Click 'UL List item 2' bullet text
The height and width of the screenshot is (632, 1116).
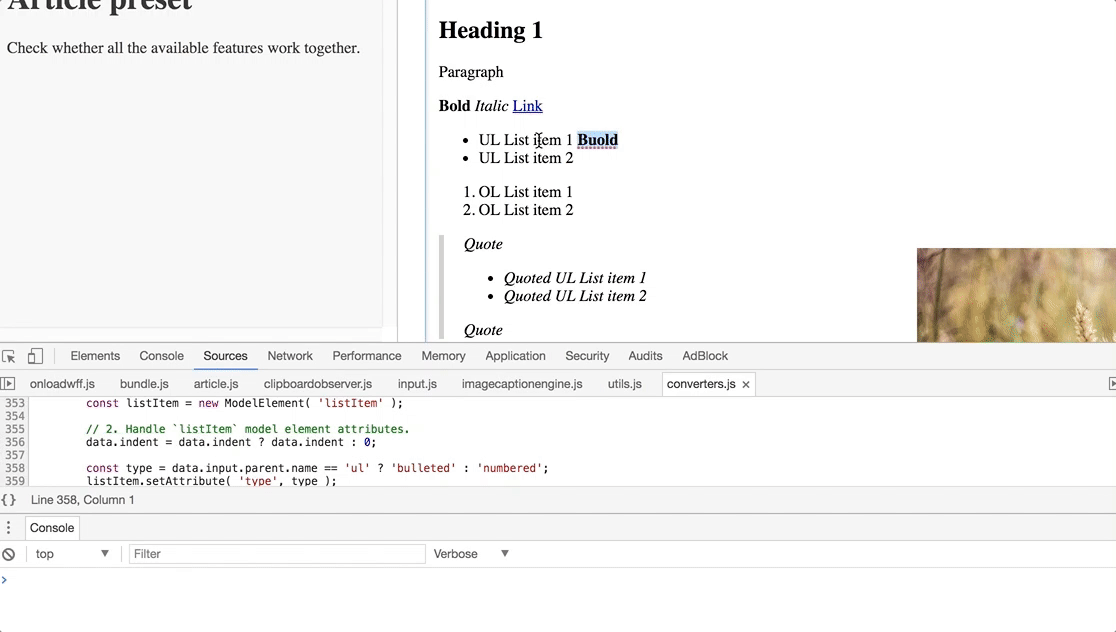coord(526,158)
